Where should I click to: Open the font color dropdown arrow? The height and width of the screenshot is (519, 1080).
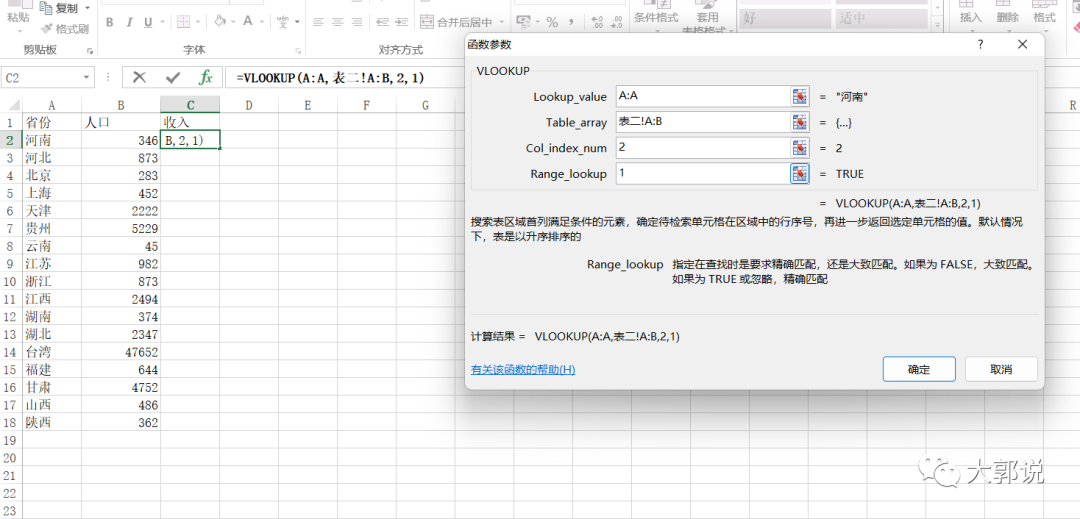[x=263, y=22]
